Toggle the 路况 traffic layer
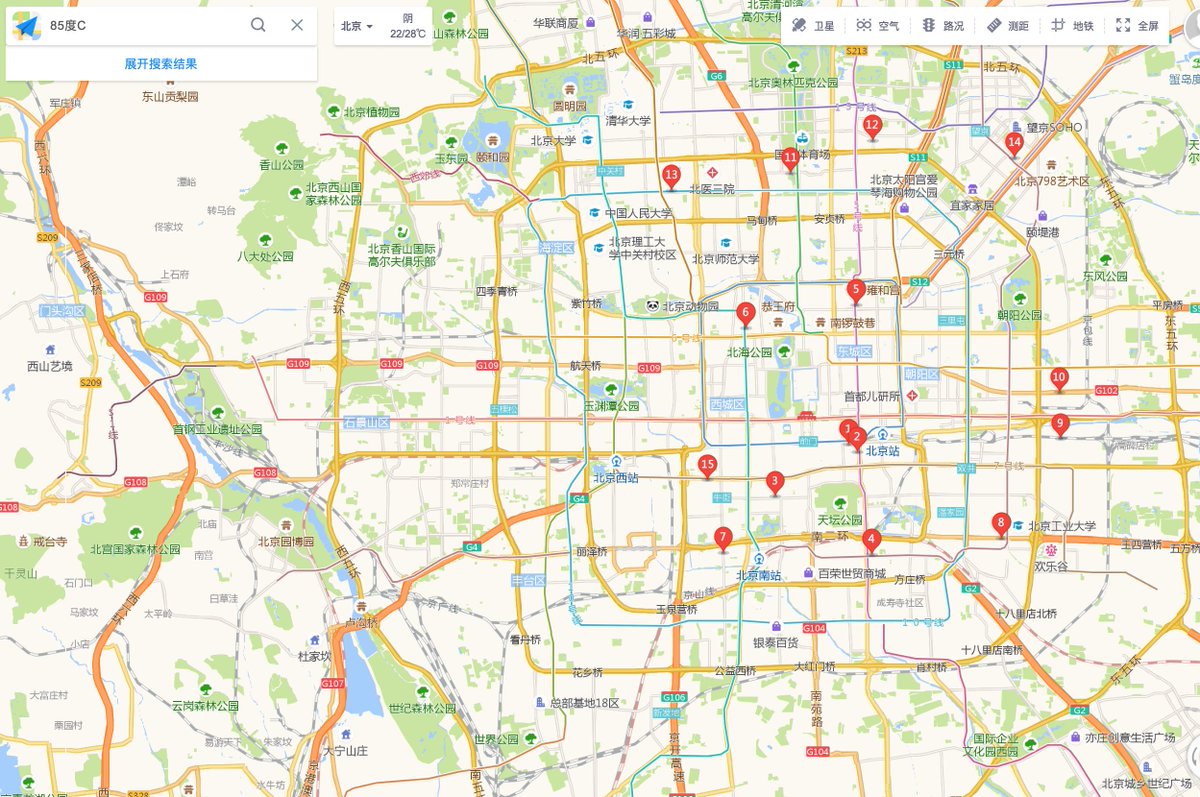This screenshot has height=797, width=1200. click(x=943, y=25)
